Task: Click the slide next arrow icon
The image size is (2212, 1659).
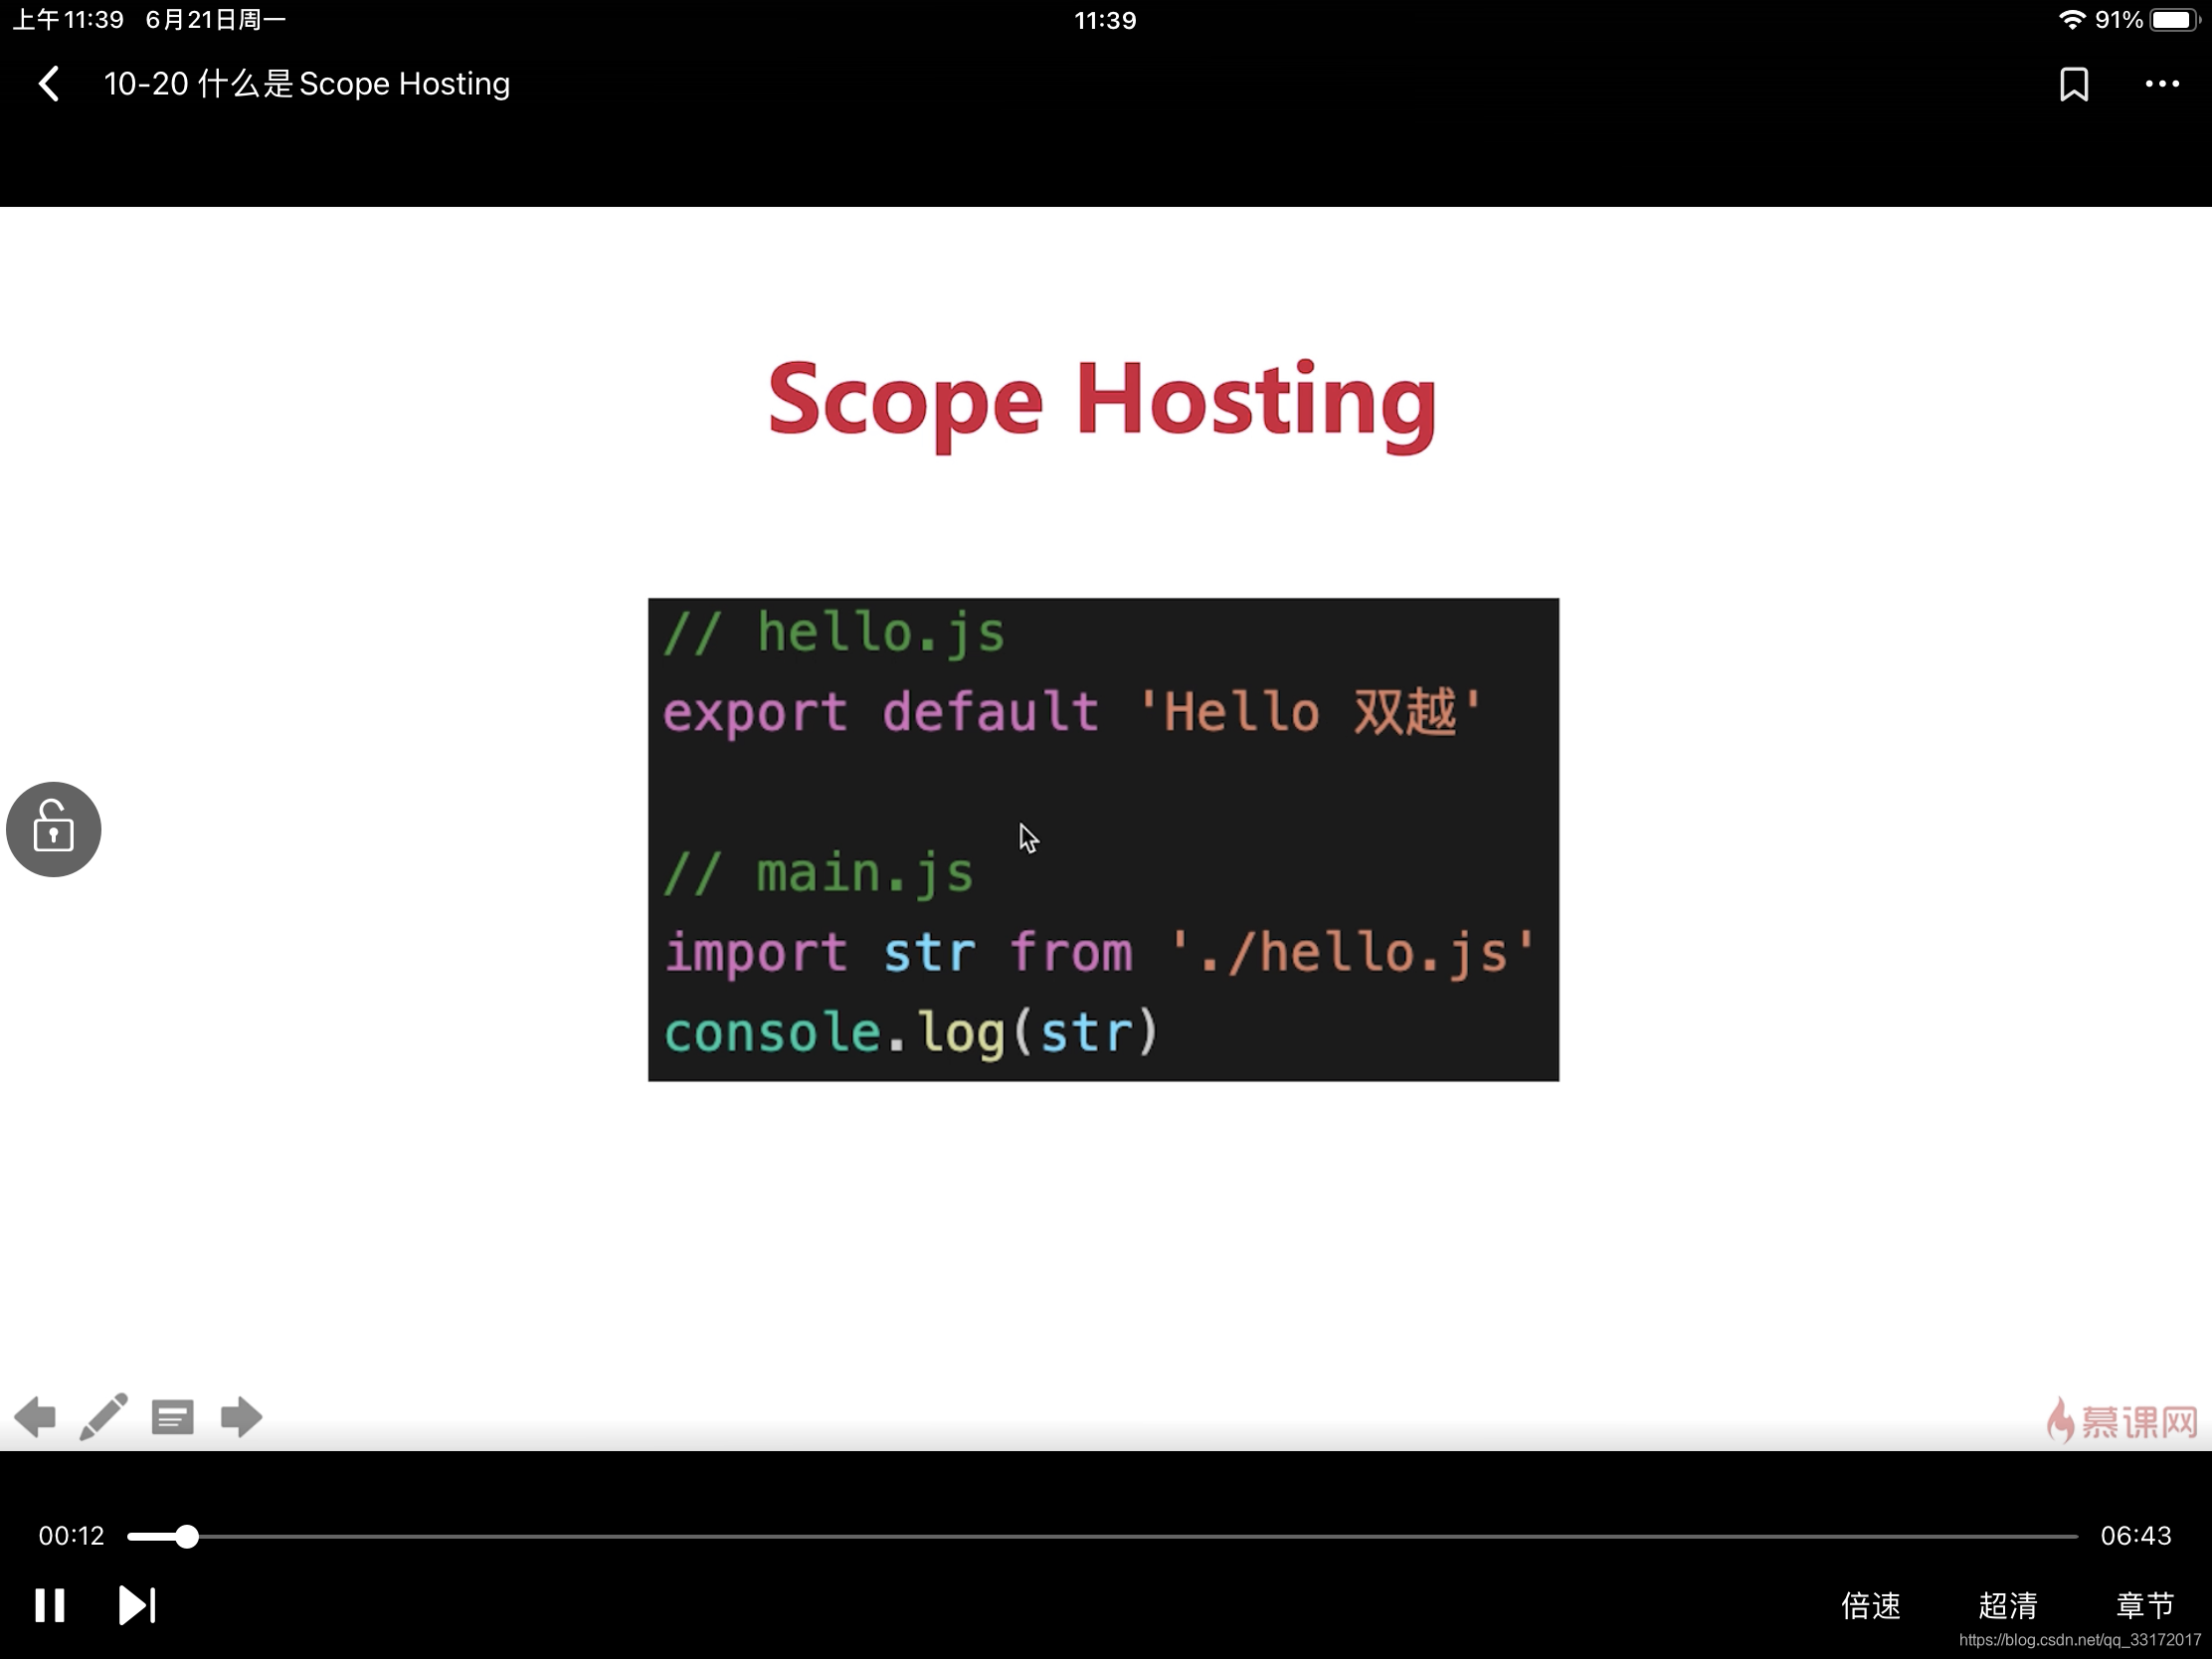Action: click(241, 1417)
